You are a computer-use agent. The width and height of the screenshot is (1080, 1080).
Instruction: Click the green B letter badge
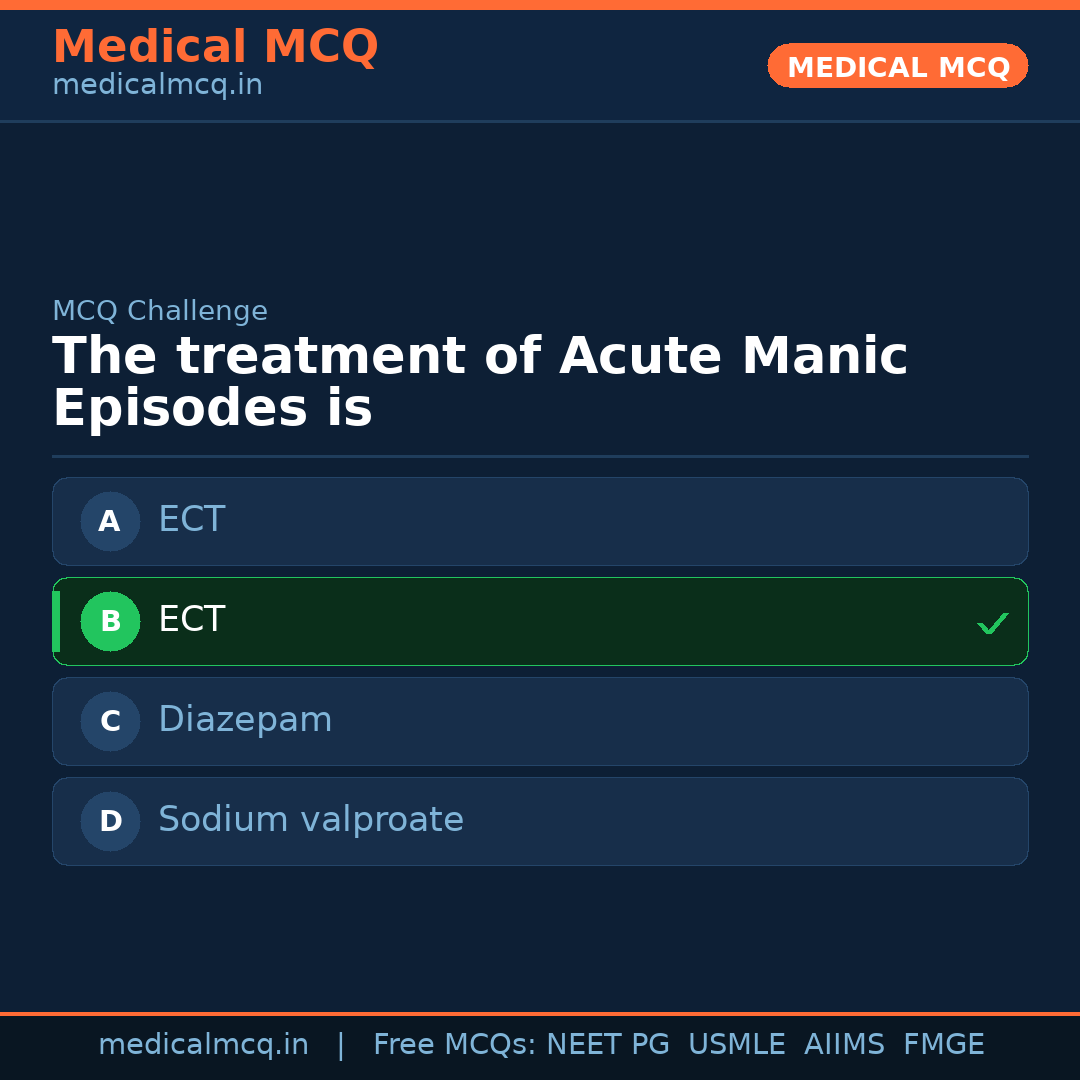110,621
